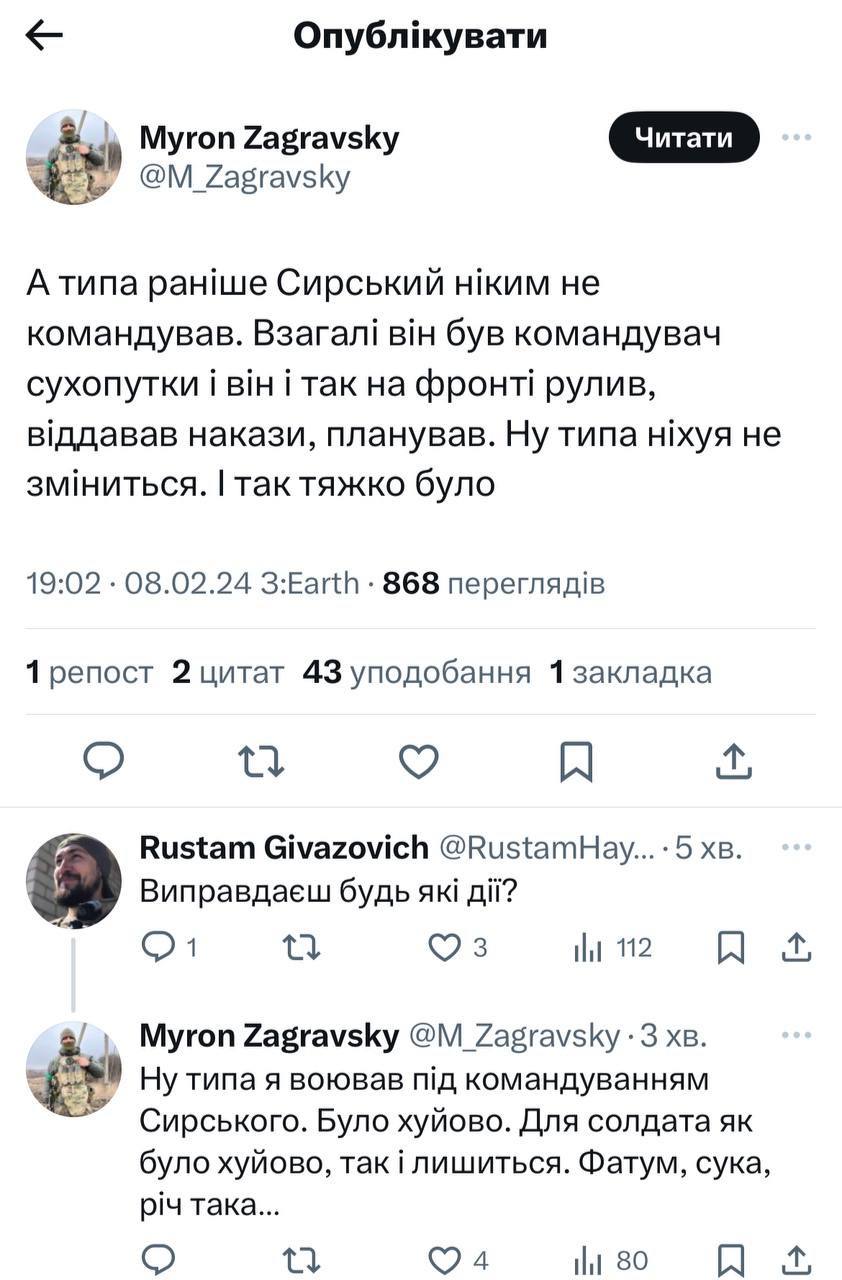This screenshot has width=842, height=1280.
Task: Bookmark Rustam Givazovich's reply
Action: 732,947
